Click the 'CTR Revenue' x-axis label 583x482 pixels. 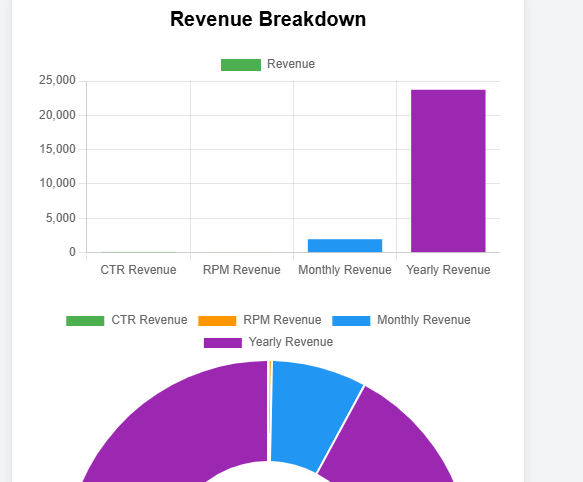click(138, 270)
